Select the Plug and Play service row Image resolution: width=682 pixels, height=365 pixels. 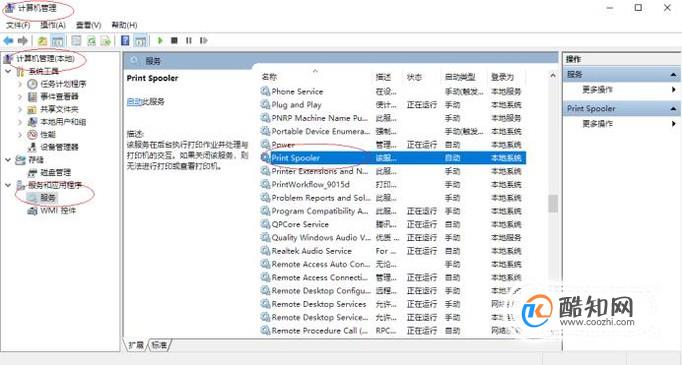pos(393,105)
